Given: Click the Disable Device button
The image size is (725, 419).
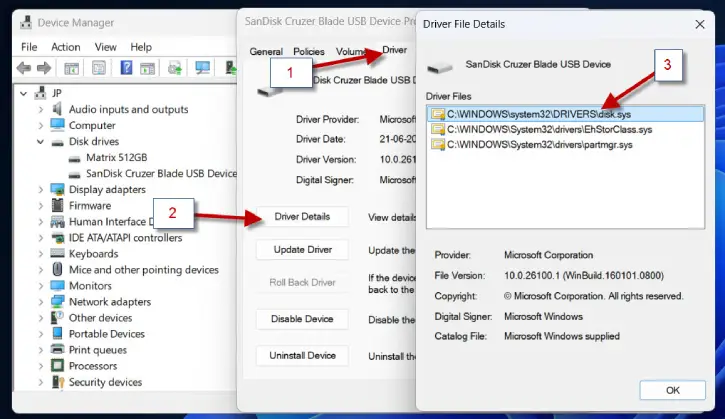Looking at the screenshot, I should click(302, 319).
